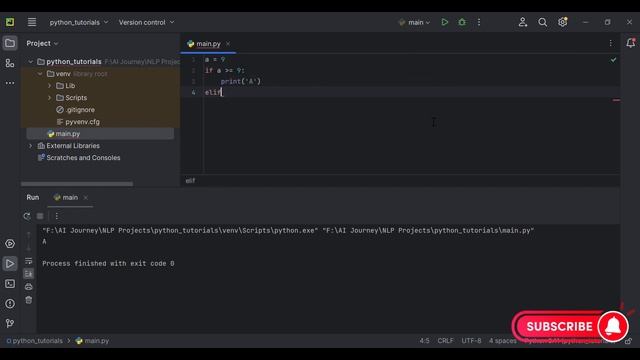Click the PyCharm logo icon
Image resolution: width=640 pixels, height=360 pixels.
click(x=10, y=22)
